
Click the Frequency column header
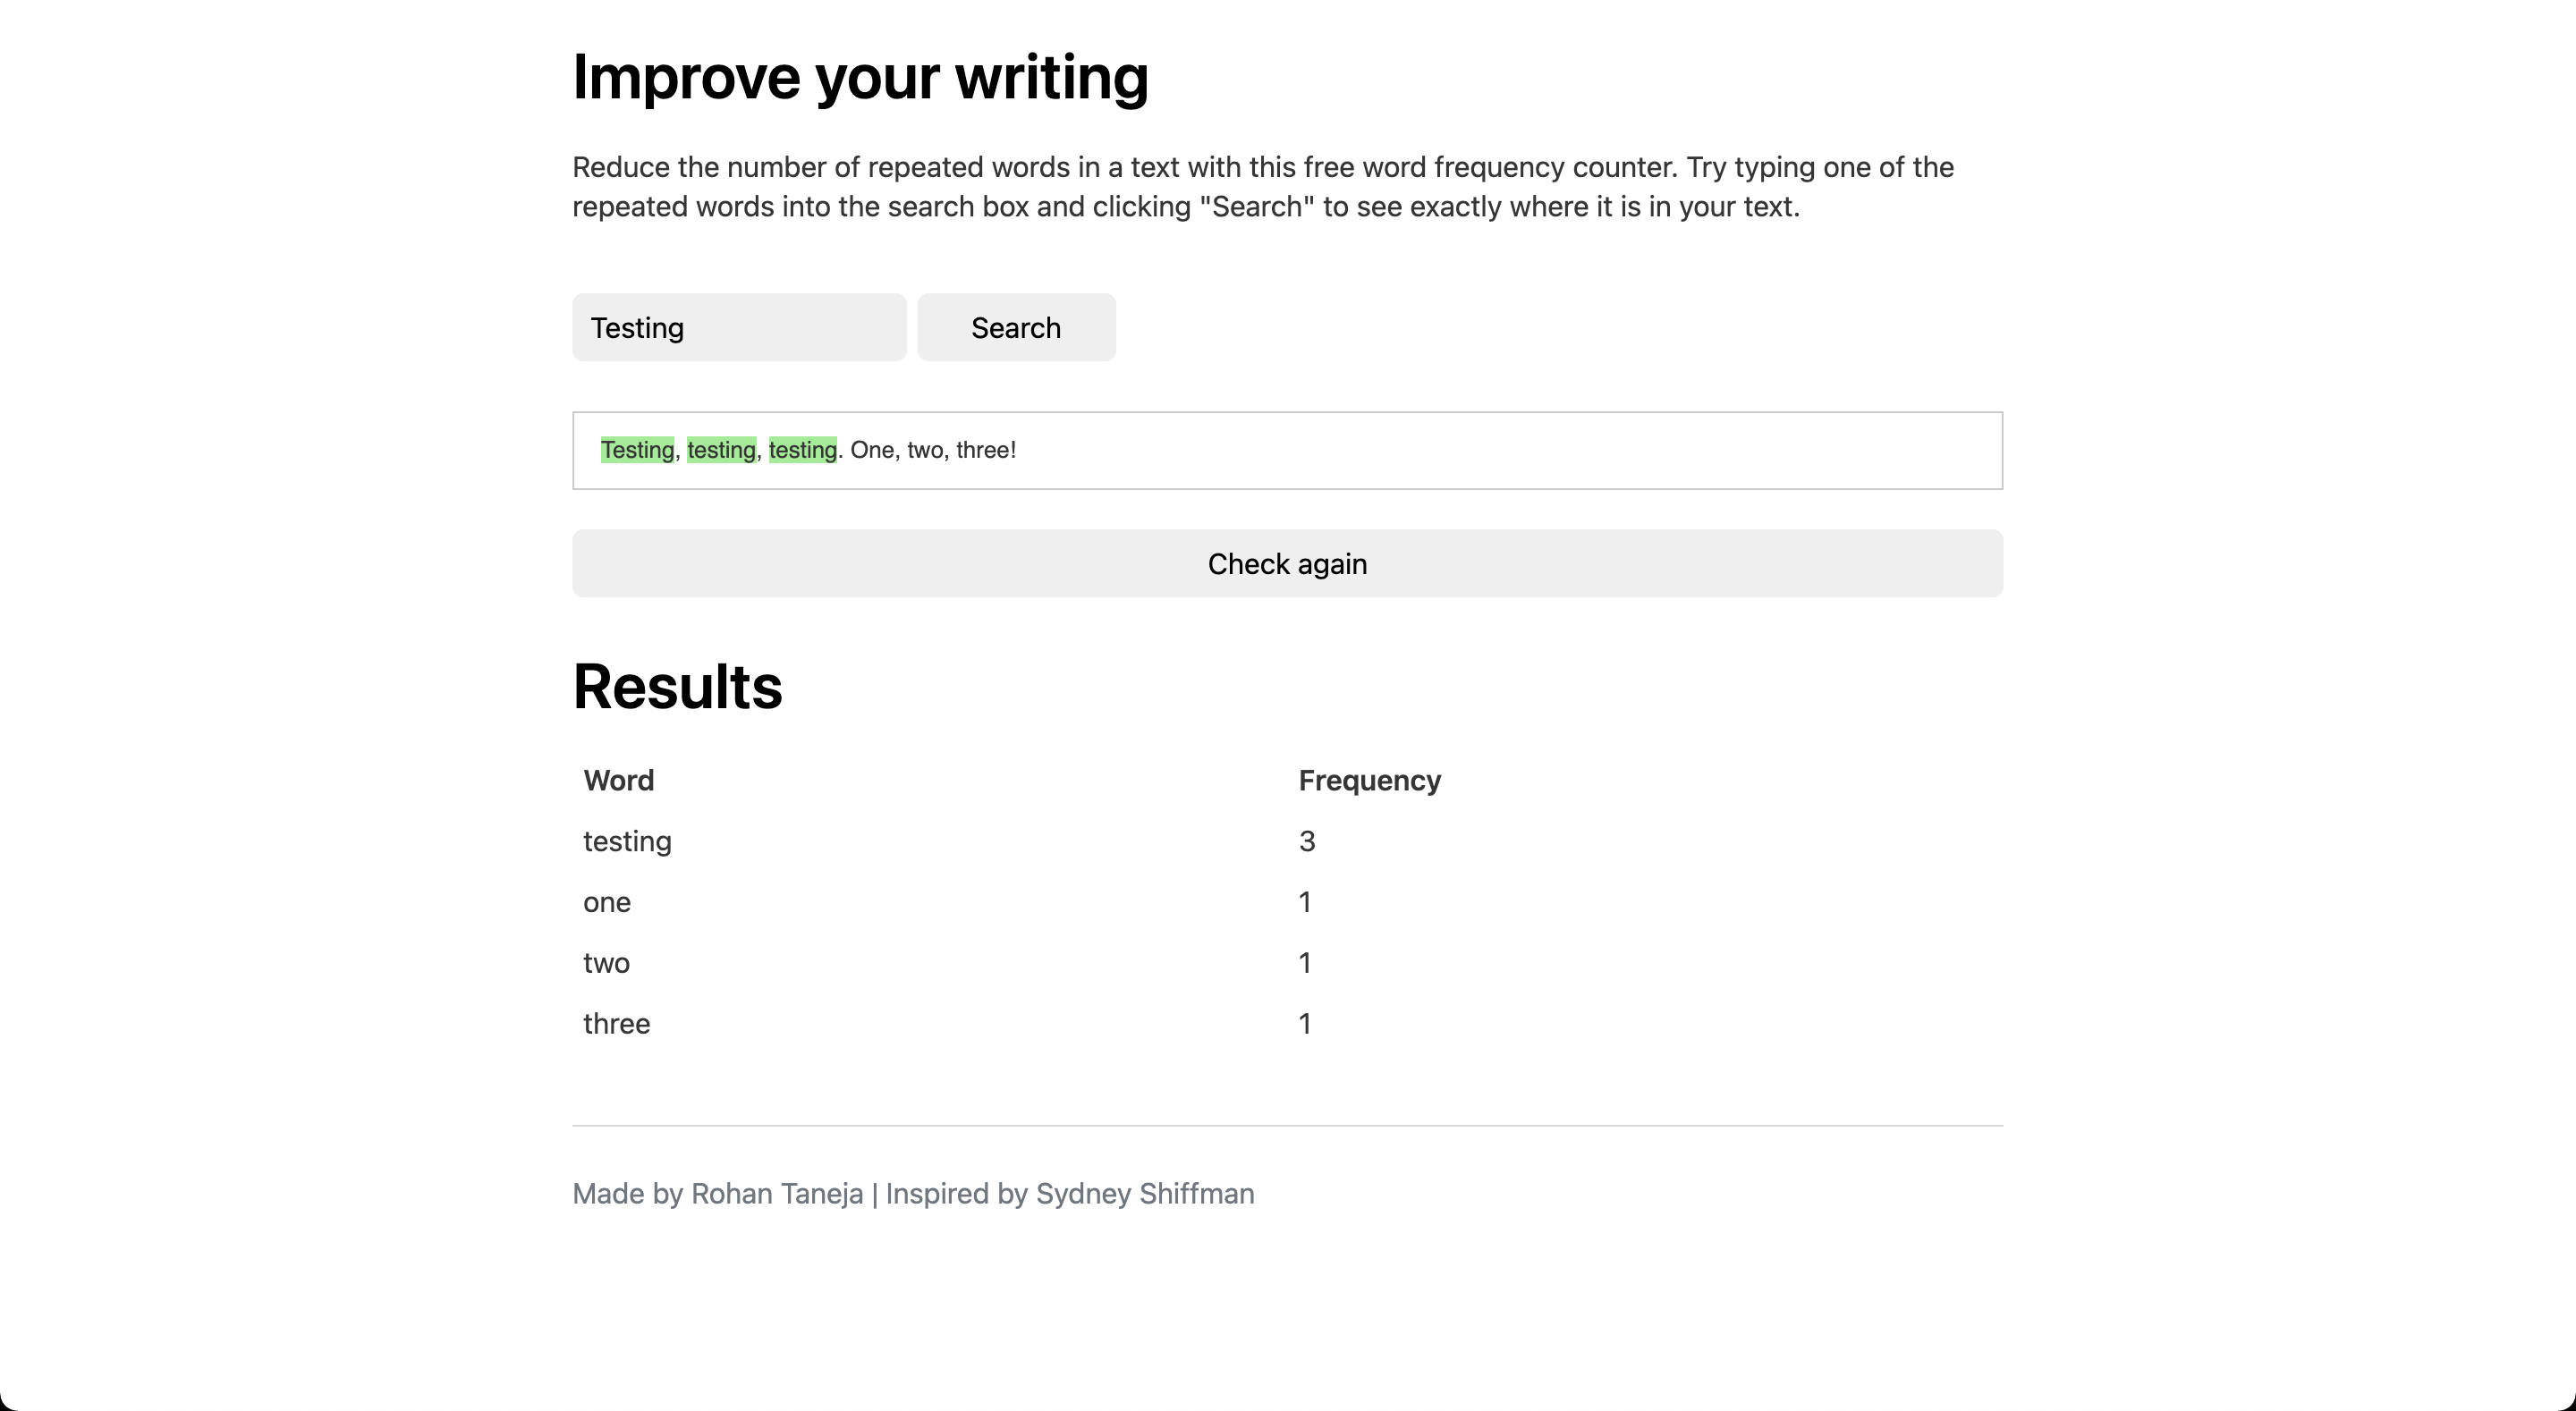pyautogui.click(x=1369, y=780)
